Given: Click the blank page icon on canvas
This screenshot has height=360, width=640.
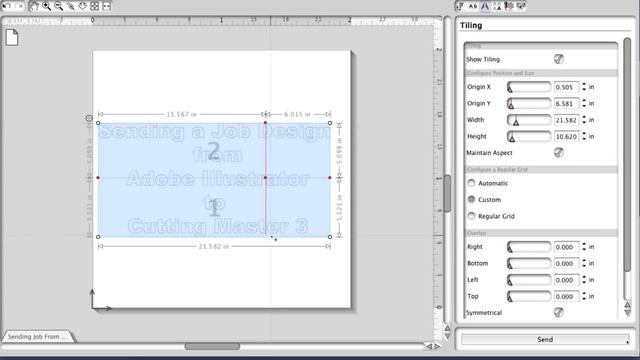Looking at the screenshot, I should (x=12, y=37).
